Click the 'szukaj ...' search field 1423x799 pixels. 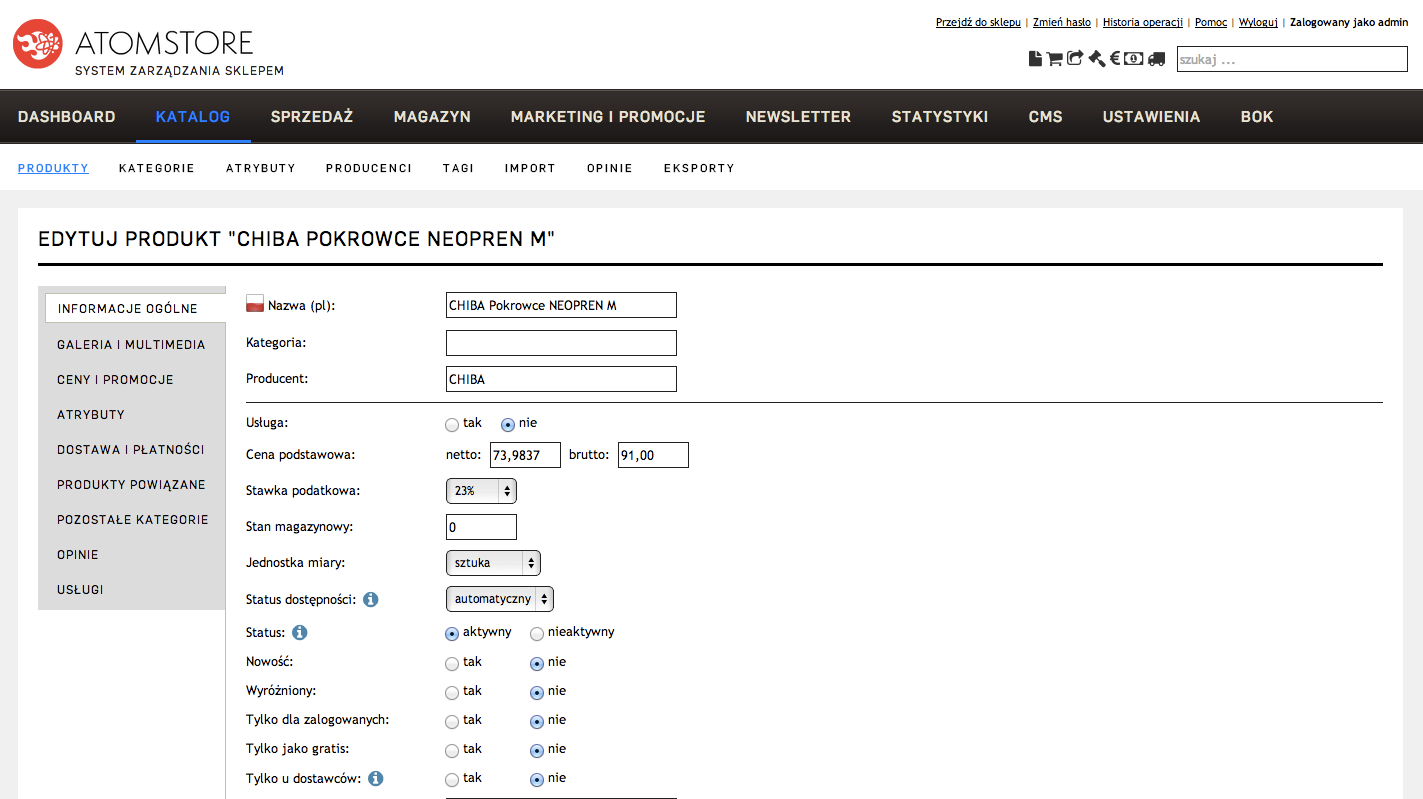pos(1291,59)
